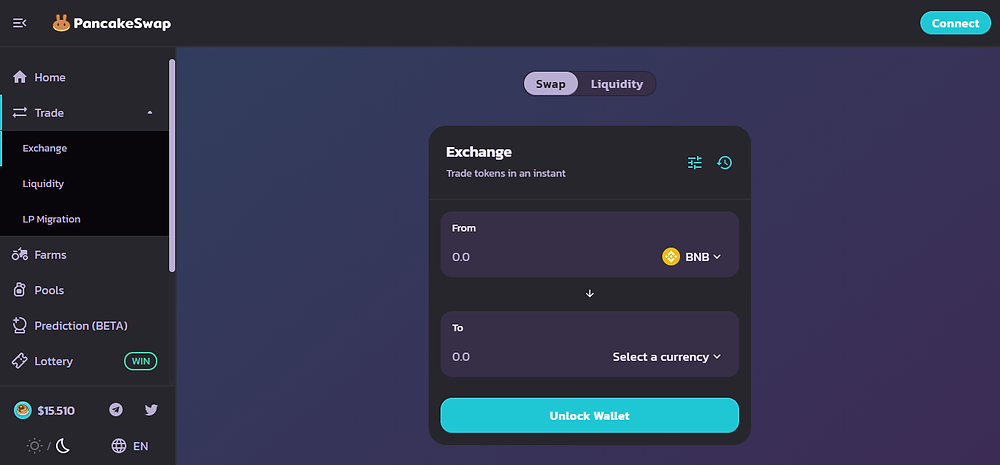Click the PancakeSwap bunny logo
Viewport: 1000px width, 465px height.
coord(61,24)
